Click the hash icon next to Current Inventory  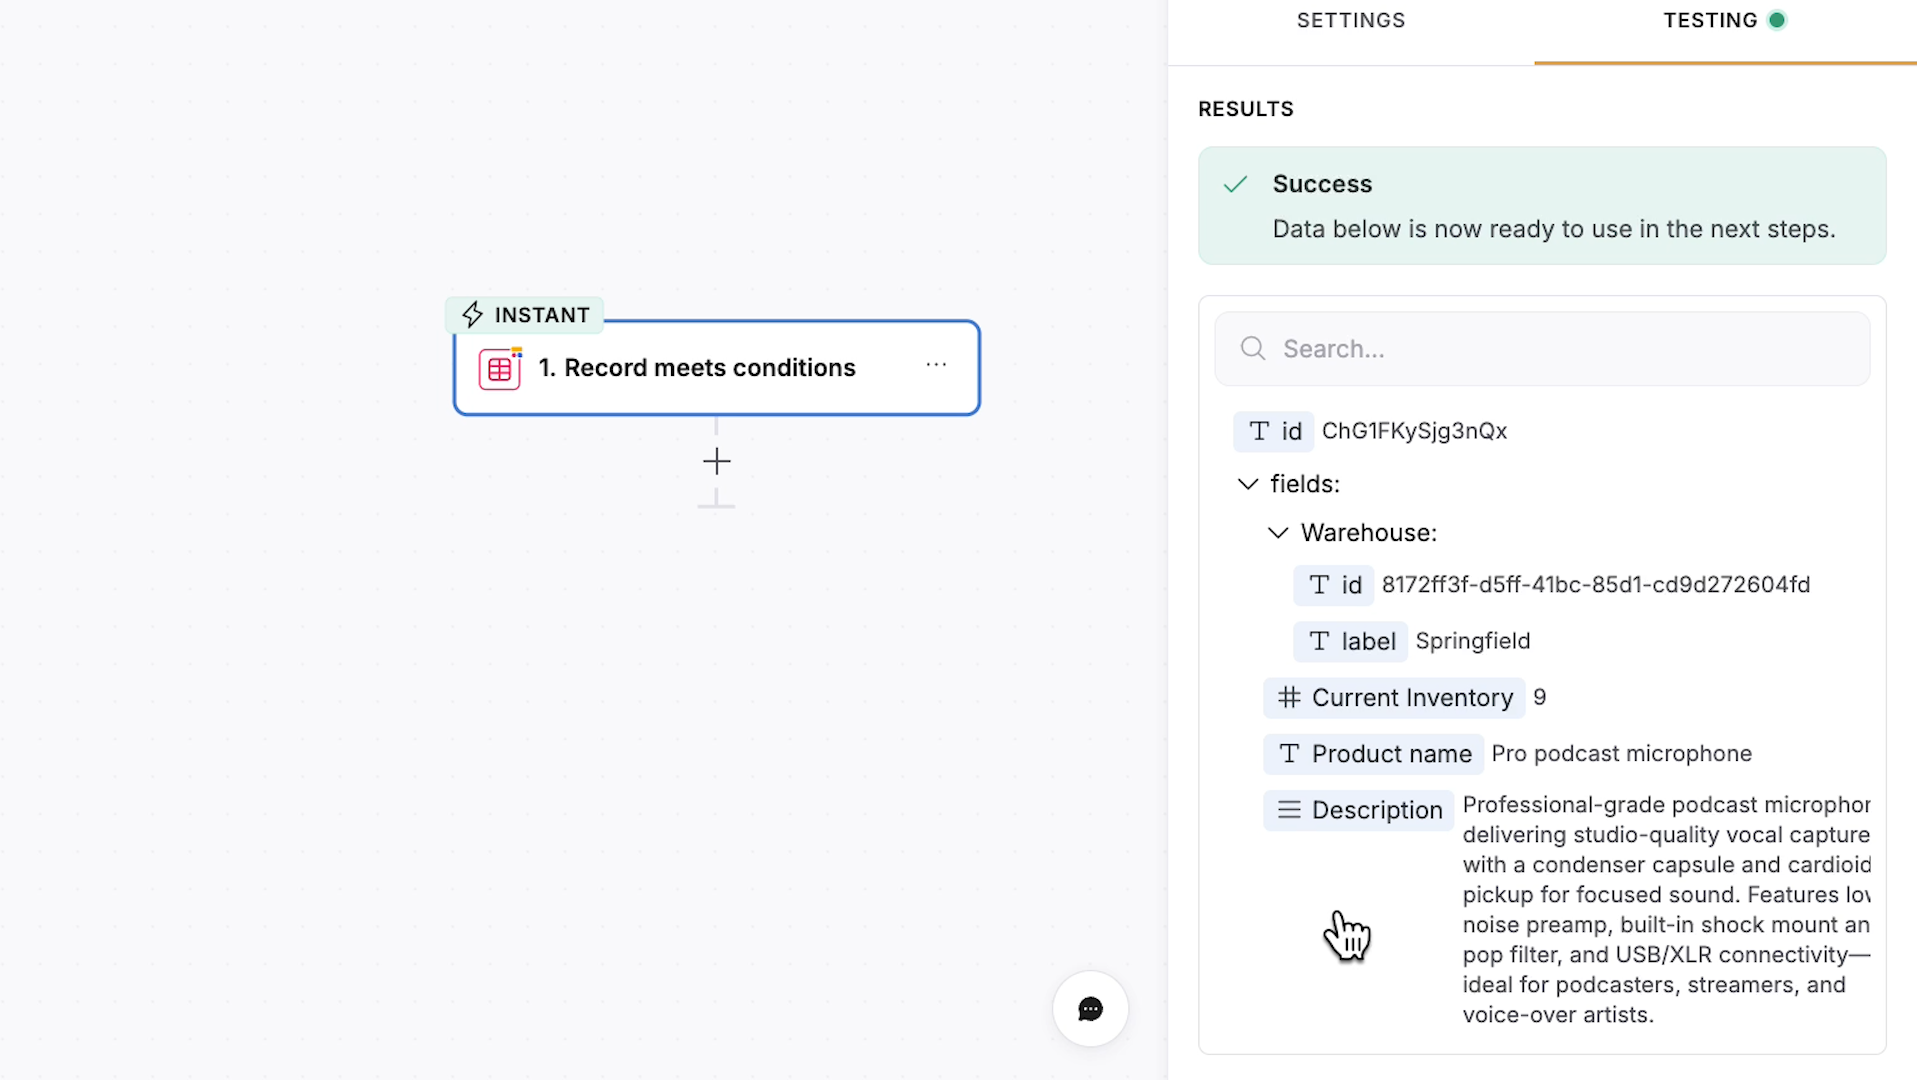coord(1289,697)
